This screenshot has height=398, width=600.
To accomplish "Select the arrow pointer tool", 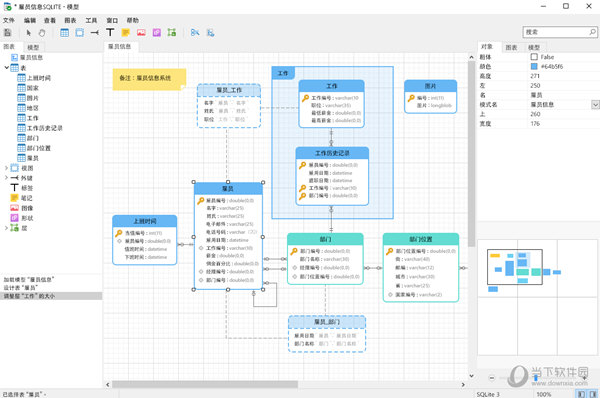I will (x=29, y=33).
